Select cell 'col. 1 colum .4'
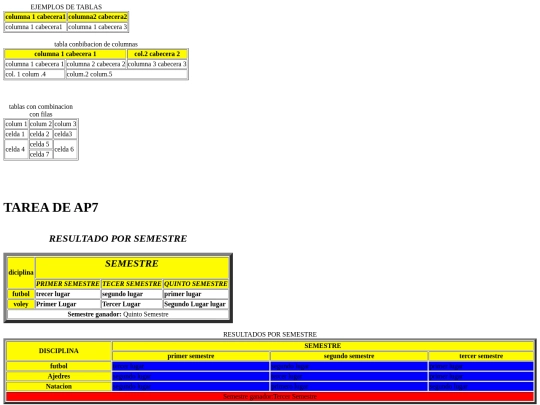 (x=34, y=74)
